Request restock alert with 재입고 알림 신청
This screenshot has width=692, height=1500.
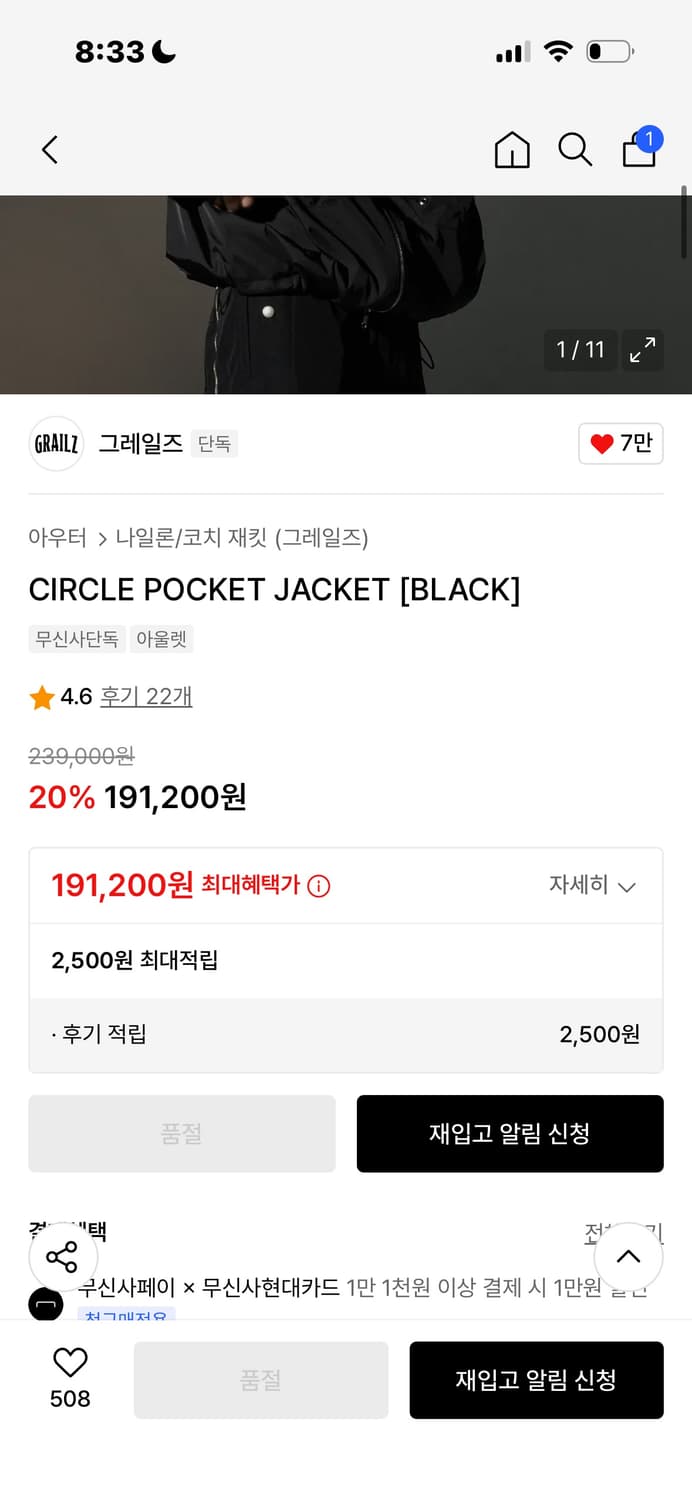point(510,1134)
